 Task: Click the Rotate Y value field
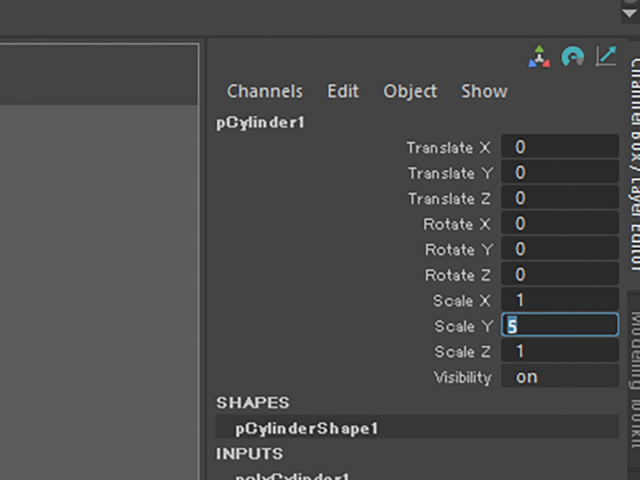[x=560, y=248]
